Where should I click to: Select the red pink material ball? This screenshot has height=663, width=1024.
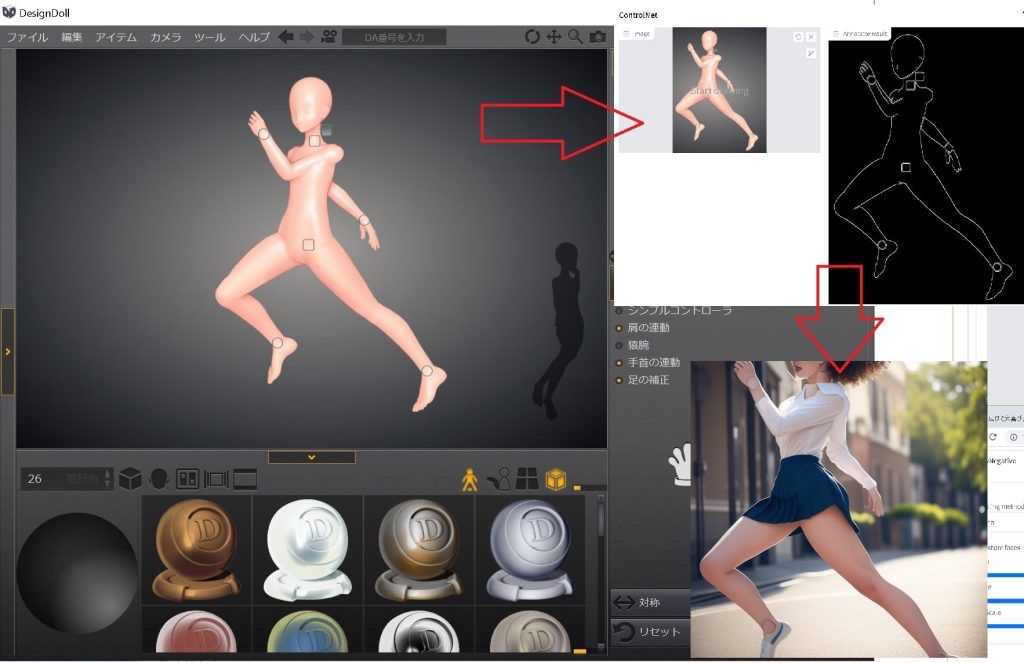197,630
